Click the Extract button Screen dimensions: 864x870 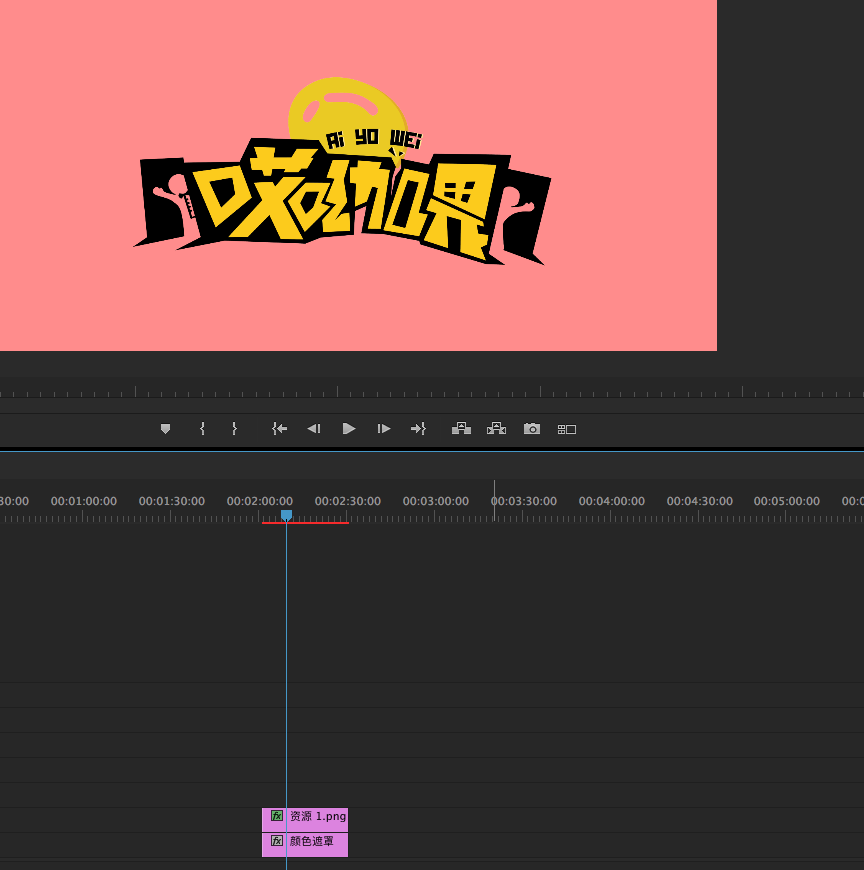pos(496,429)
